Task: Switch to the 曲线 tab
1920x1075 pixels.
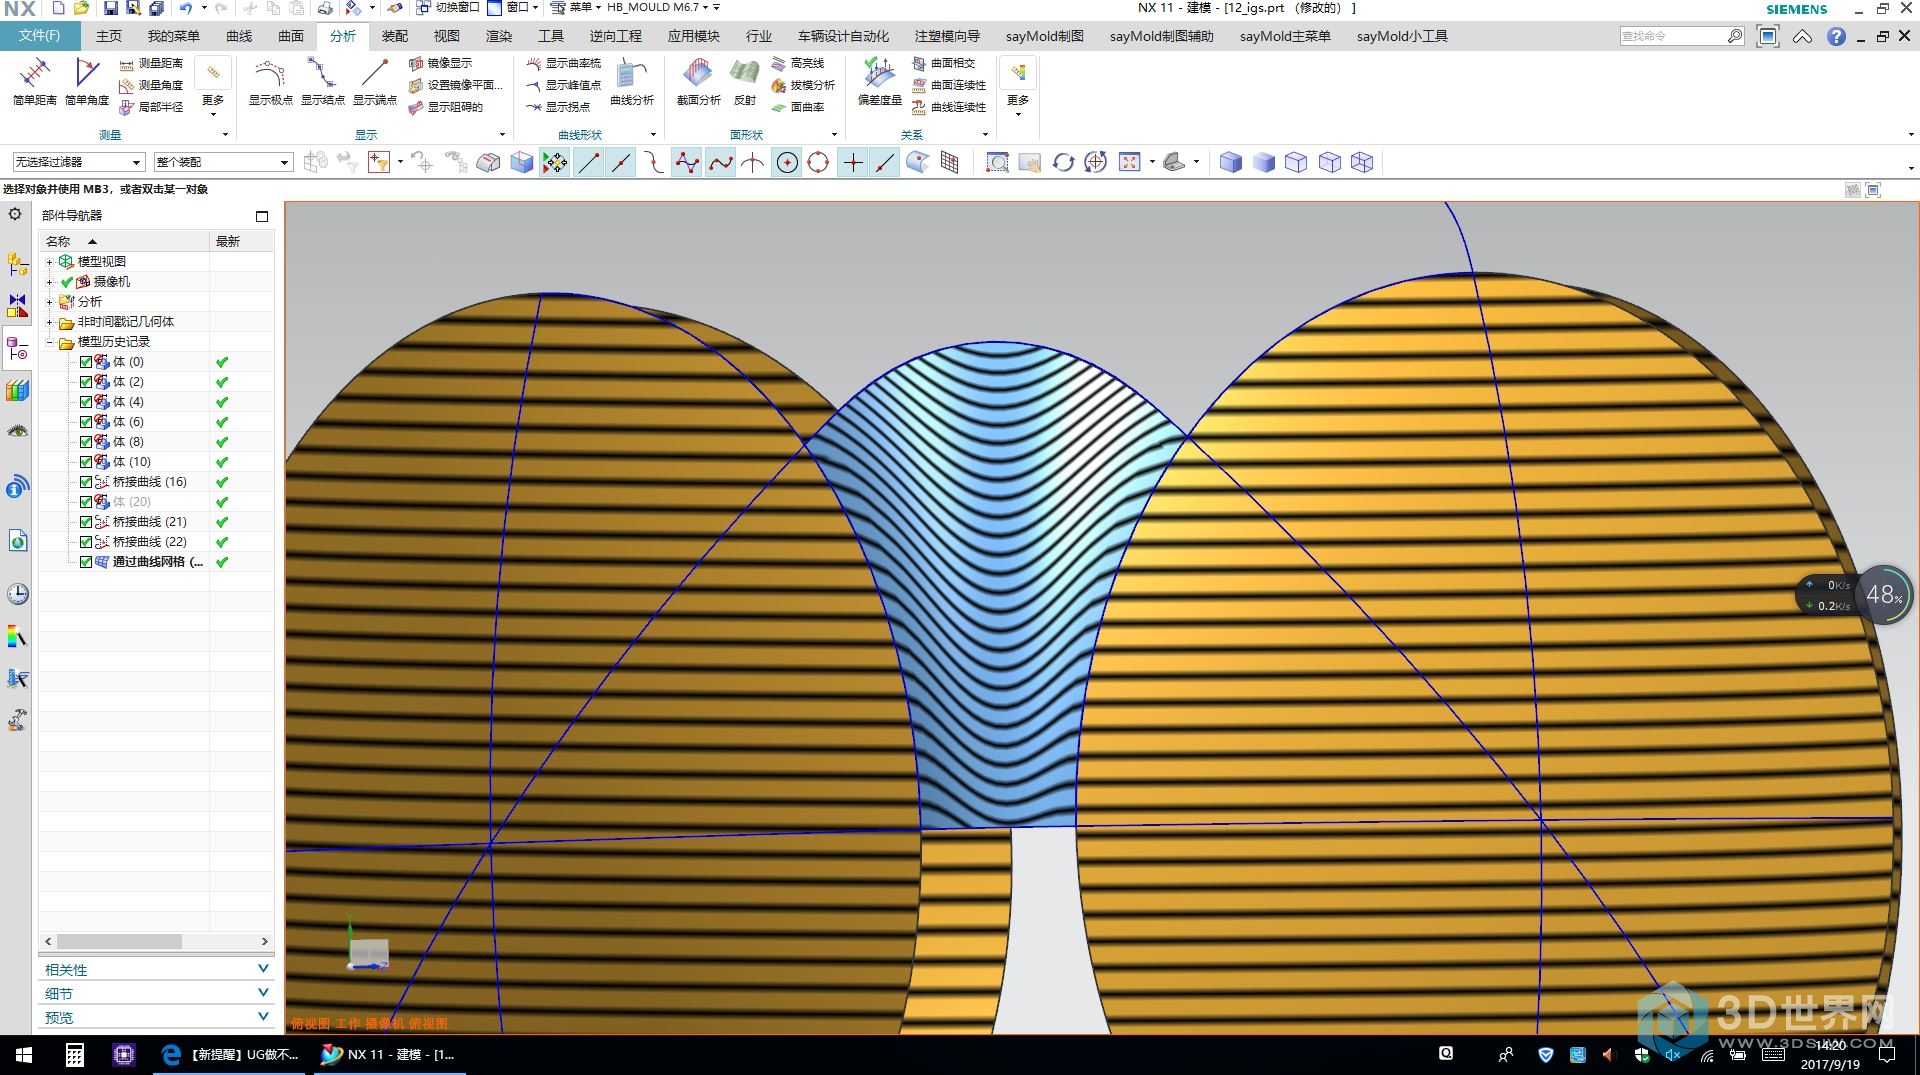Action: [x=239, y=36]
